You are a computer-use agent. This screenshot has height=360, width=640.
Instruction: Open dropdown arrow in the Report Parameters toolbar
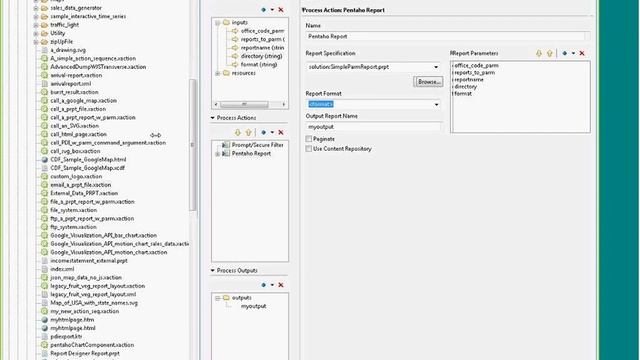(x=573, y=53)
